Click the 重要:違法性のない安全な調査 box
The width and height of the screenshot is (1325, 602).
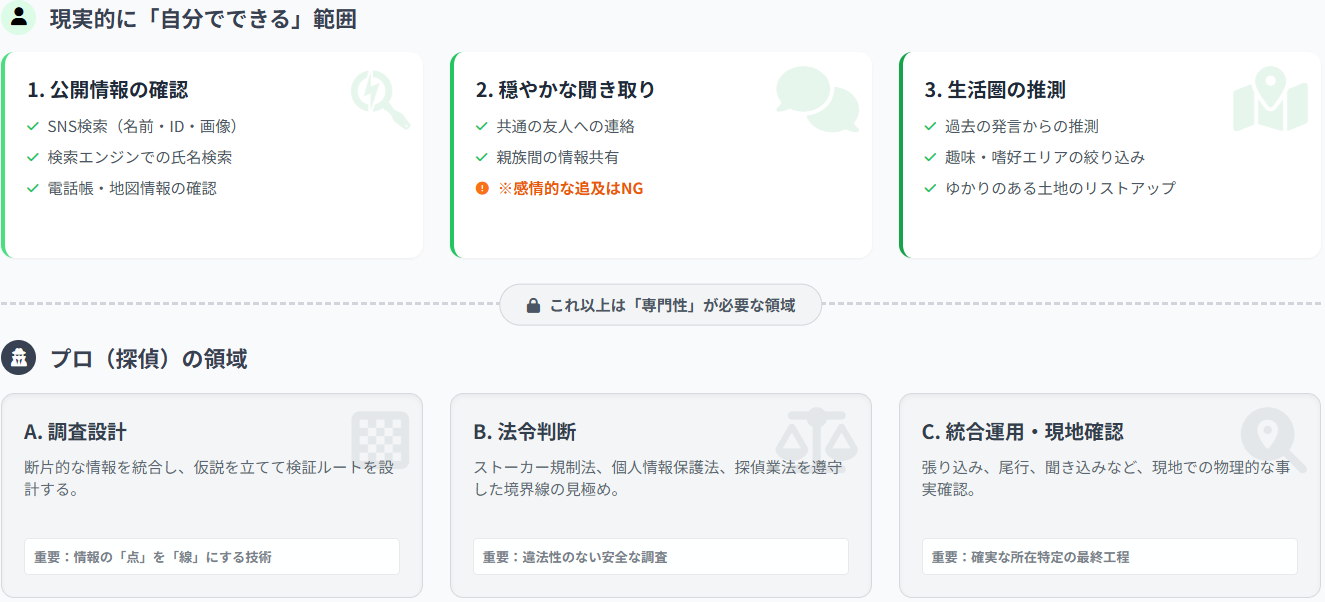pos(660,557)
